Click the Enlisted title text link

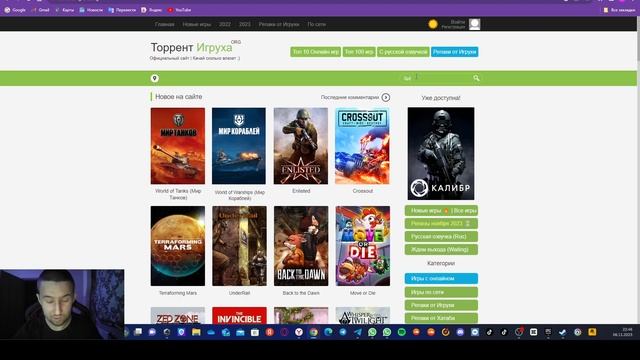coord(301,191)
